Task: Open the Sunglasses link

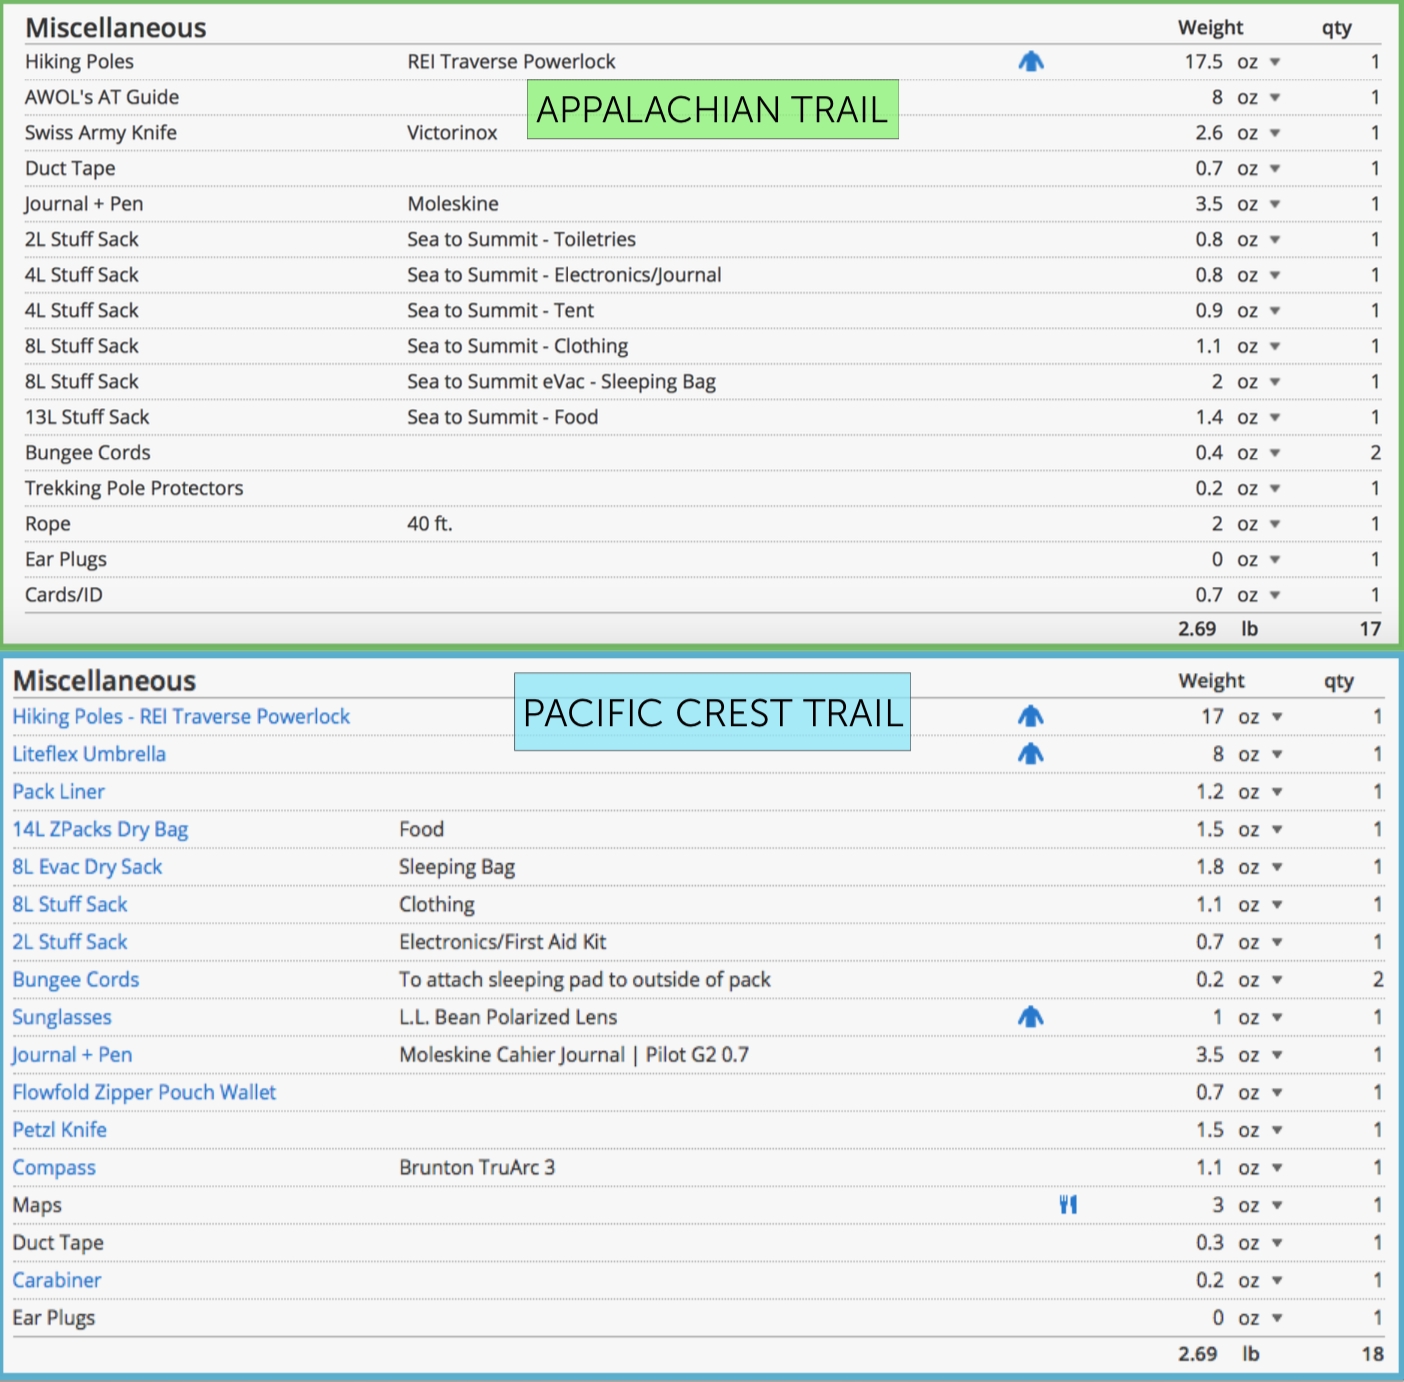Action: point(62,1017)
